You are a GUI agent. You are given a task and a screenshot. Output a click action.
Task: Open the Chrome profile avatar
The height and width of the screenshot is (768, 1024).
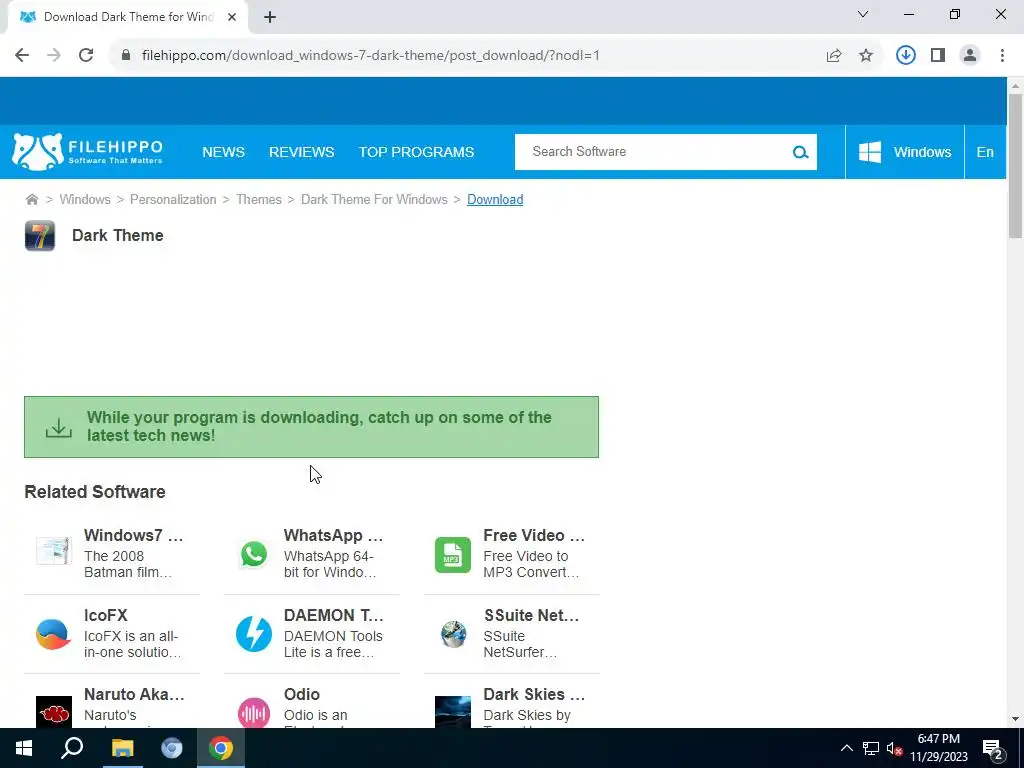[x=970, y=56]
